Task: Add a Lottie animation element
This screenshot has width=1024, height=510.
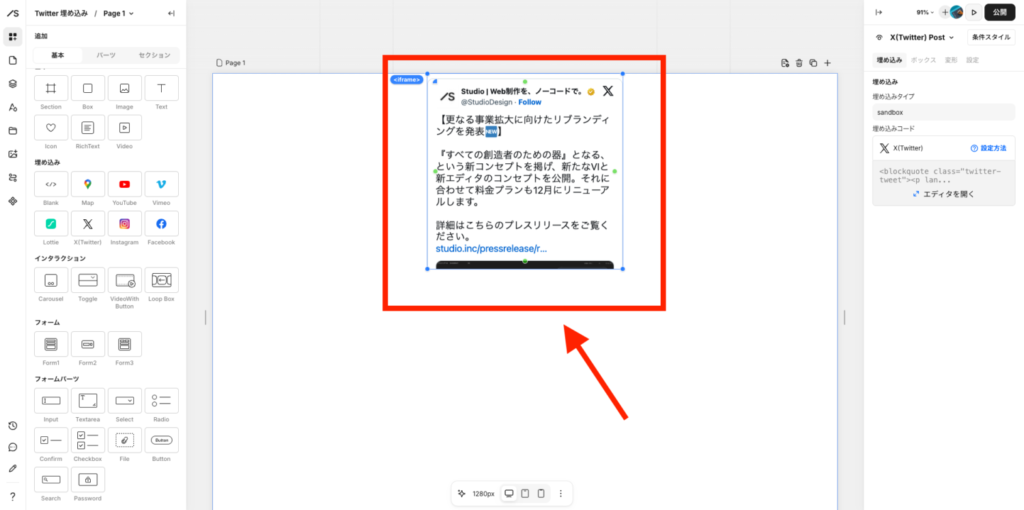Action: point(51,224)
